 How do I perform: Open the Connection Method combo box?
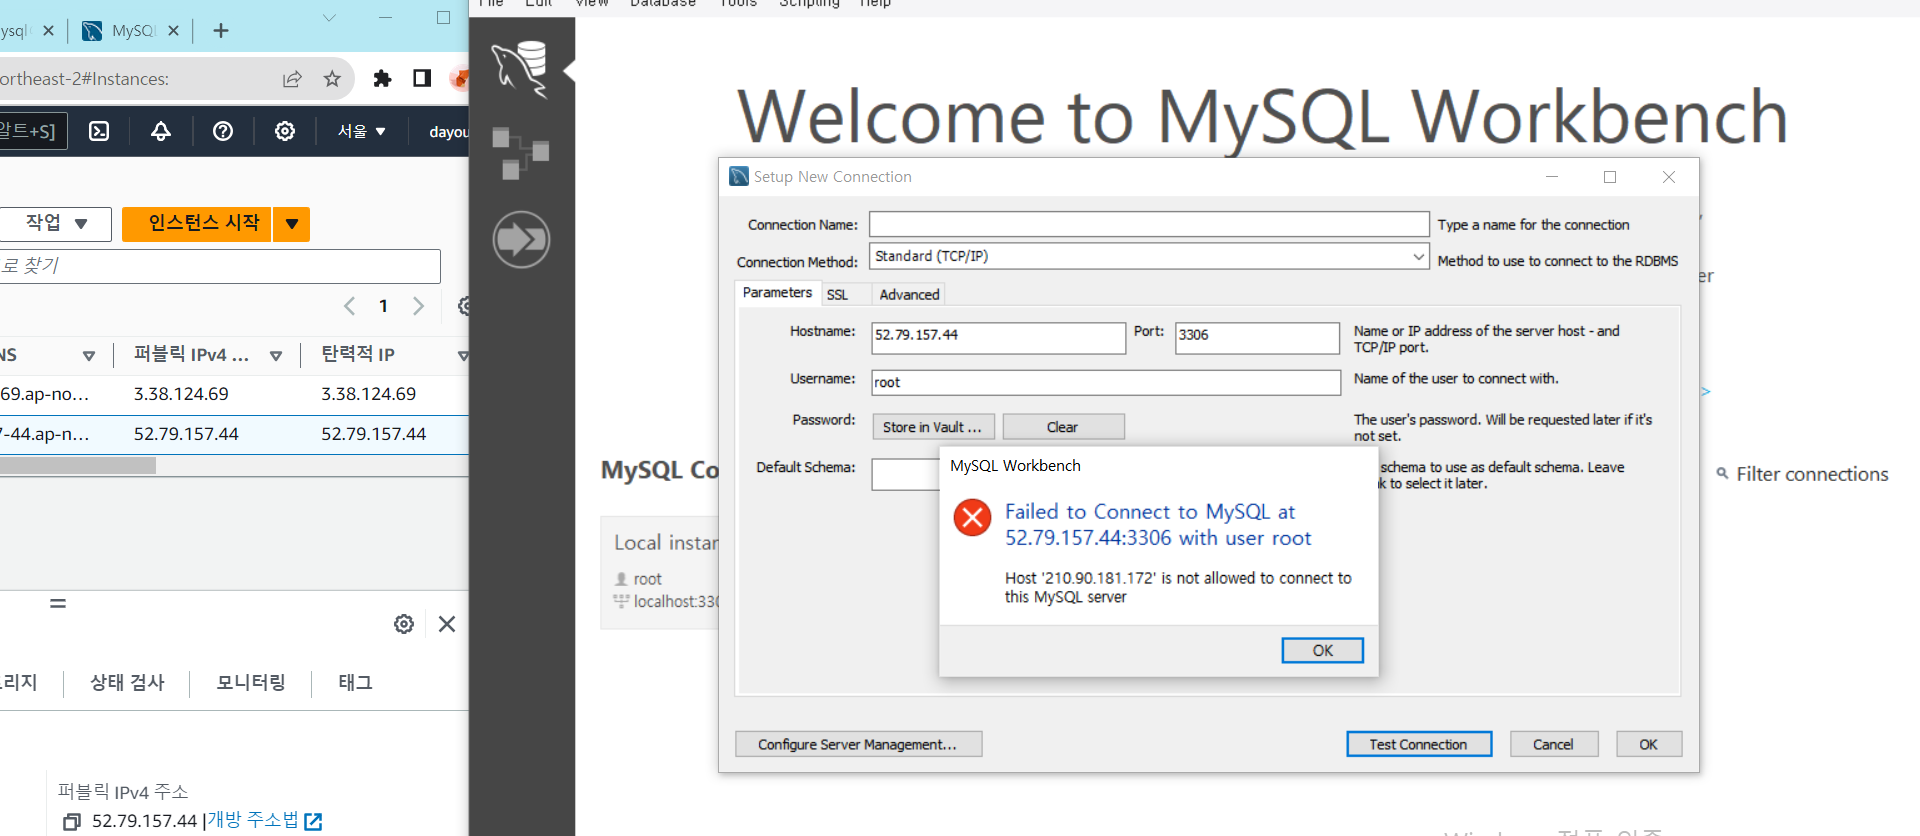1148,256
